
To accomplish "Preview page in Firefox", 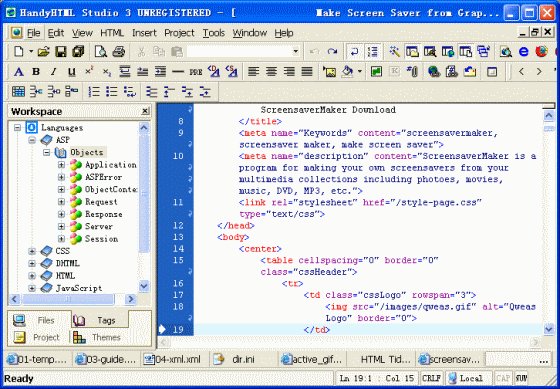I will coord(541,52).
